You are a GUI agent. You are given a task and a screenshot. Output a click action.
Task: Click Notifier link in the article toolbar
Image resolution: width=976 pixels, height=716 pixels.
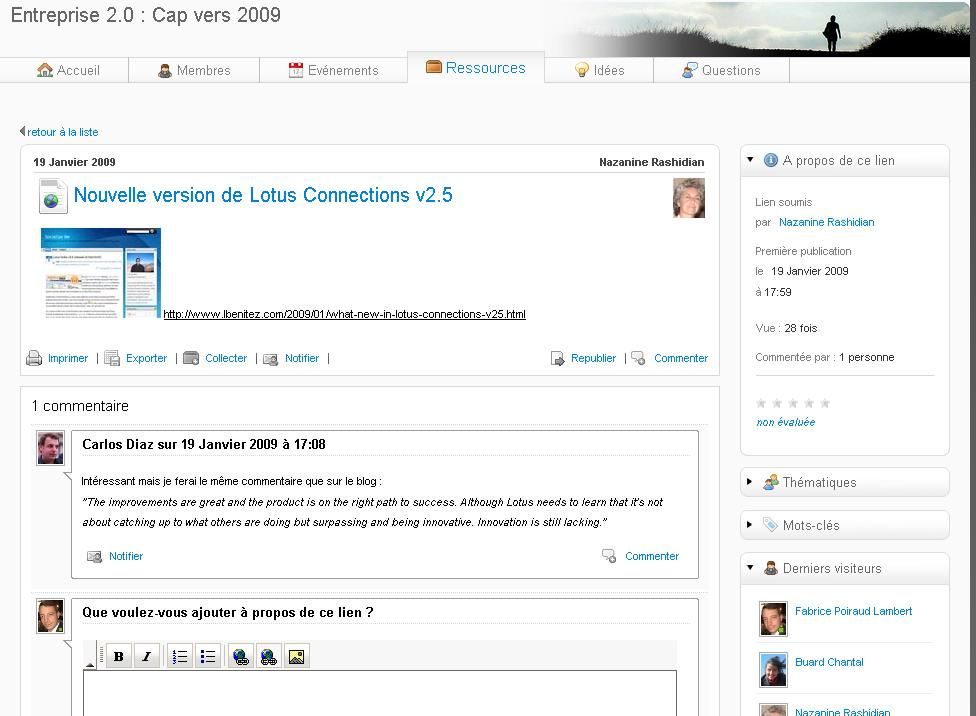pos(302,358)
